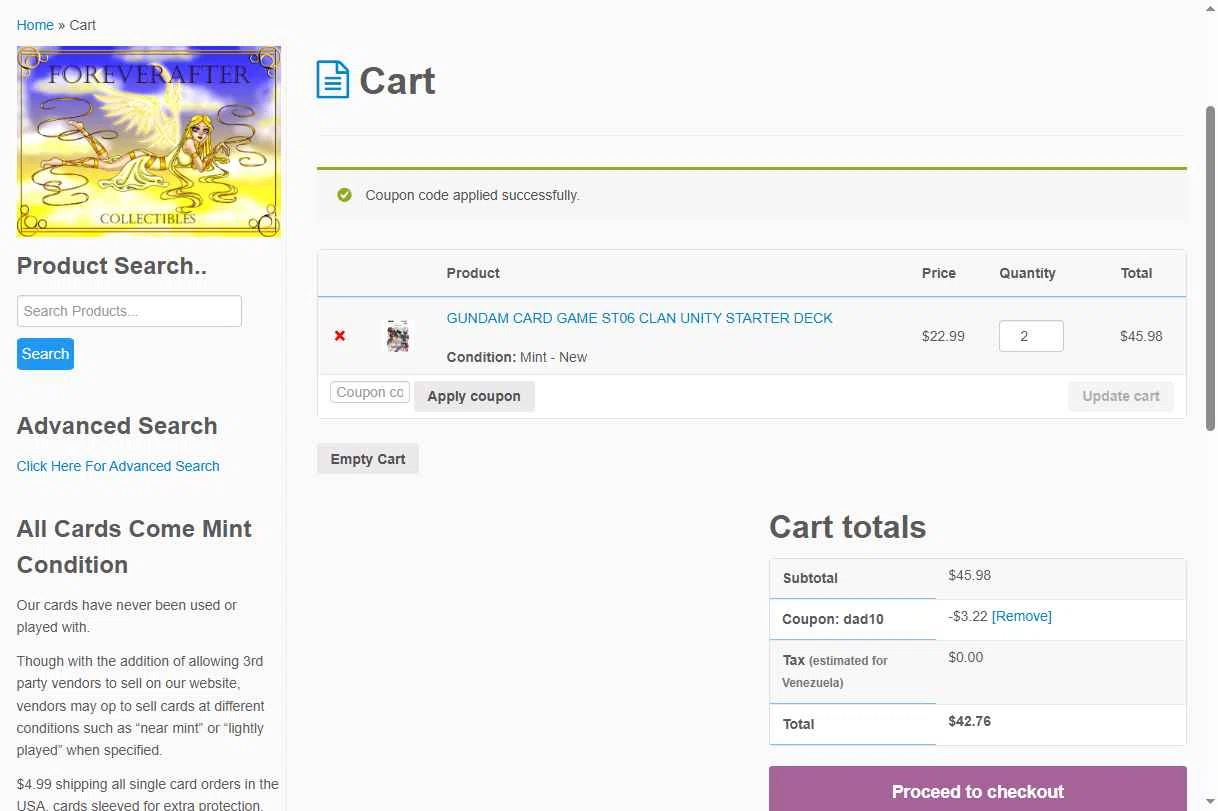Click the -$3.22 coupon discount amount
Screen dimensions: 1218x811
pos(968,616)
